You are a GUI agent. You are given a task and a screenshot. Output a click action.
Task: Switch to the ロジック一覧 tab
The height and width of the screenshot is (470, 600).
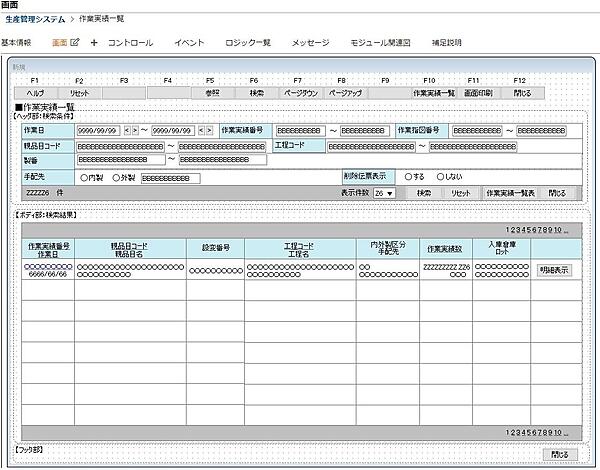(247, 43)
